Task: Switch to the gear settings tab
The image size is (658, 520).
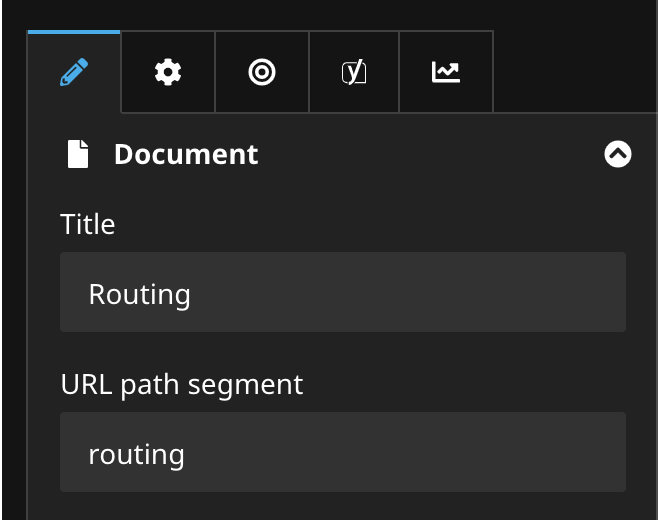Action: (168, 72)
